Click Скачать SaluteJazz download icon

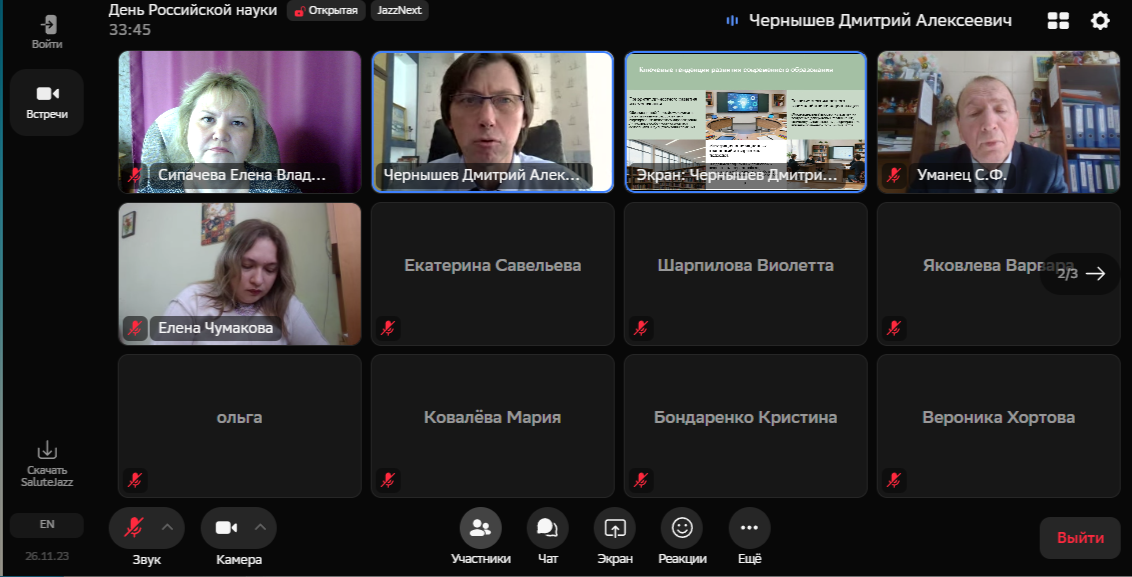[x=47, y=451]
